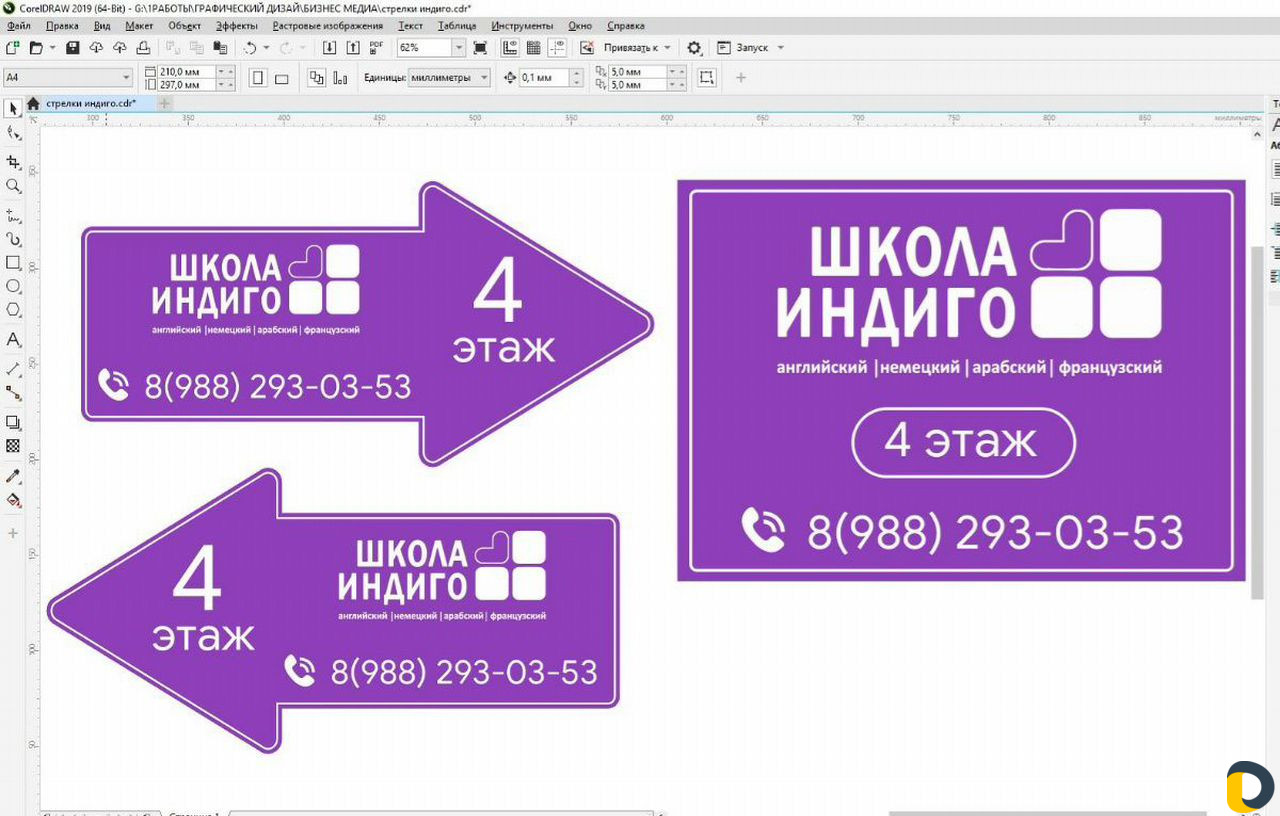This screenshot has width=1280, height=816.
Task: Click nudge distance spinner arrows
Action: [577, 77]
